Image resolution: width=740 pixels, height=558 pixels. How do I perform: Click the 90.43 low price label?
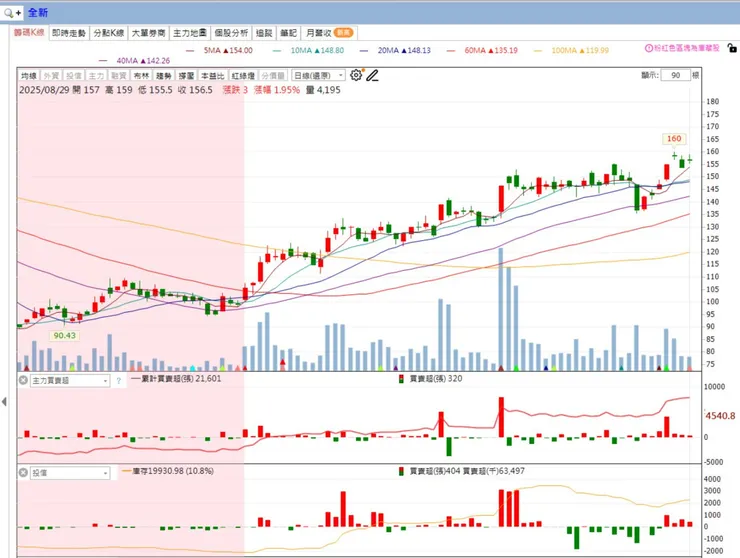point(65,336)
